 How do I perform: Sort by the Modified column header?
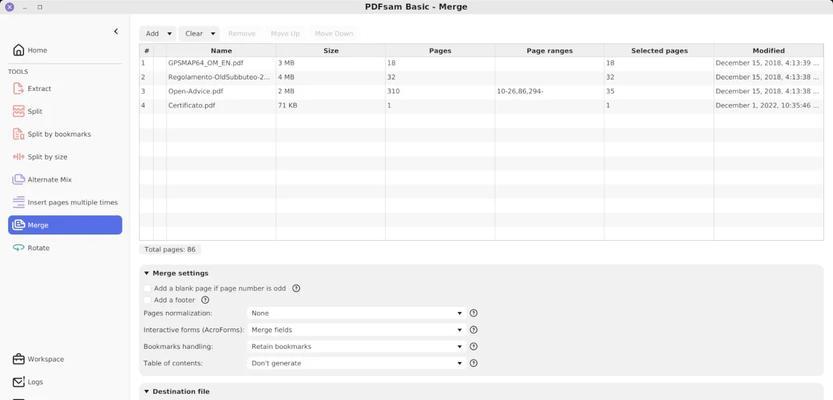(x=768, y=50)
